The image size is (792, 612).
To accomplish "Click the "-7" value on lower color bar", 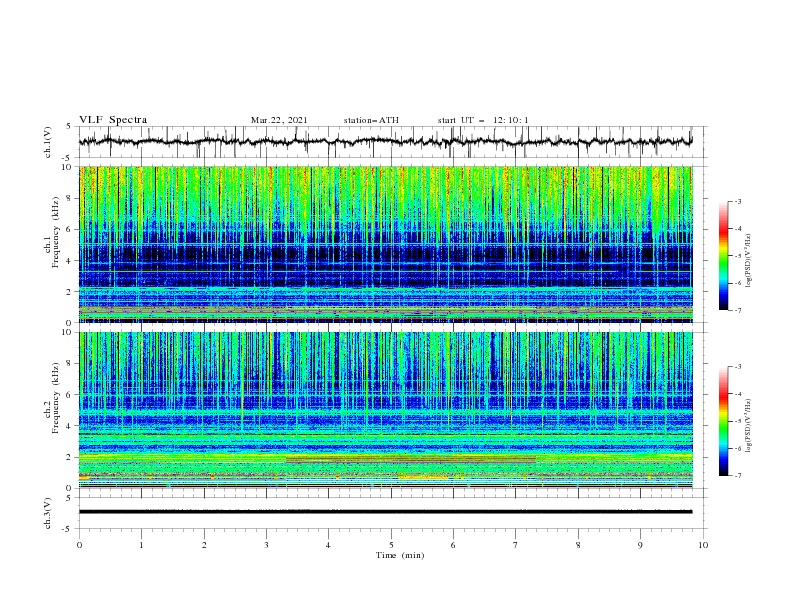I will [738, 475].
